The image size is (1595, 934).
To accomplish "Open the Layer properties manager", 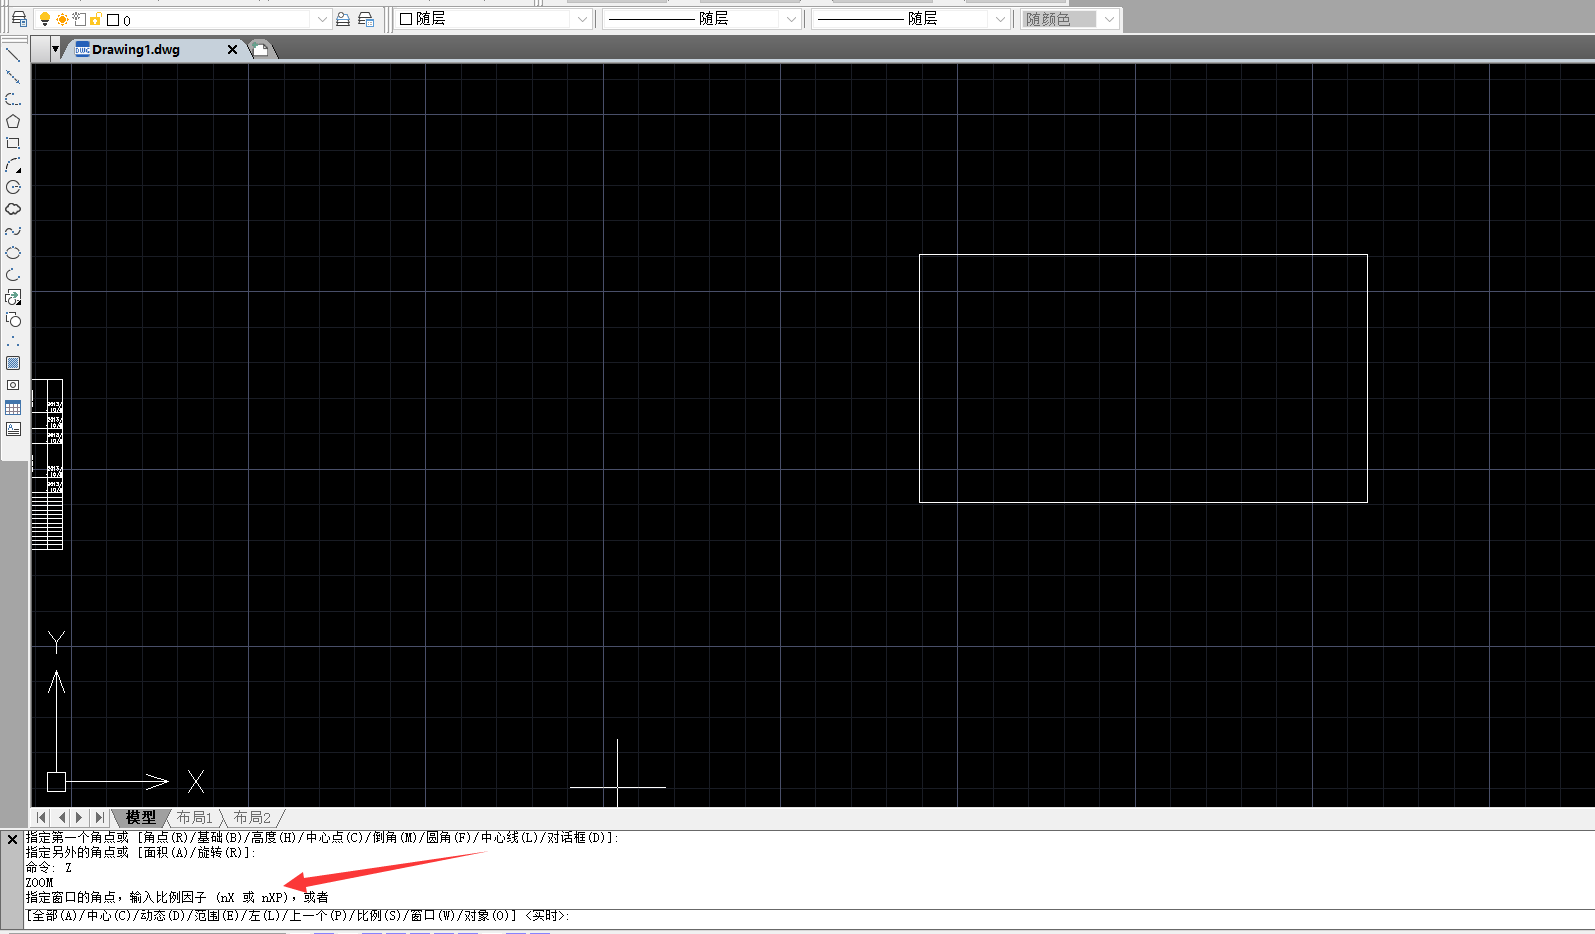I will coord(19,19).
